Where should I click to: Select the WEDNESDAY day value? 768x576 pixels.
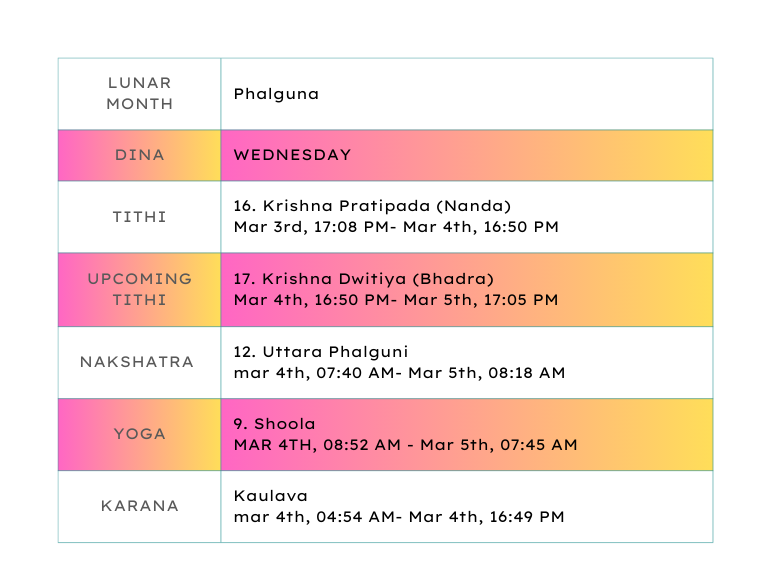[x=292, y=155]
